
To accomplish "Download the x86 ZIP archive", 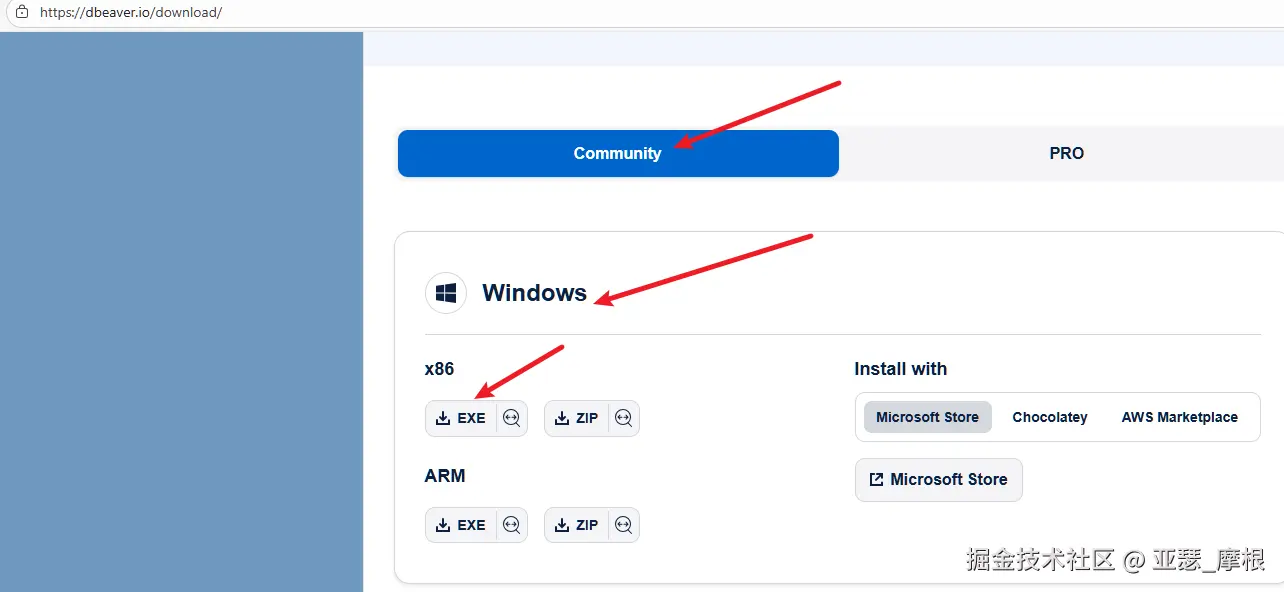I will coord(577,418).
